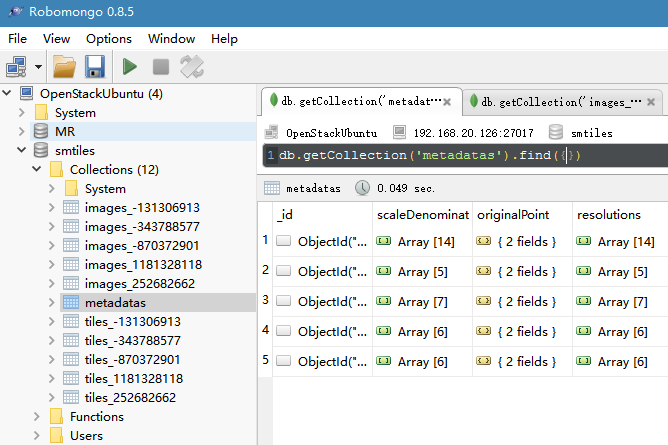This screenshot has width=668, height=445.
Task: Close the metadat query tab
Action: (x=447, y=102)
